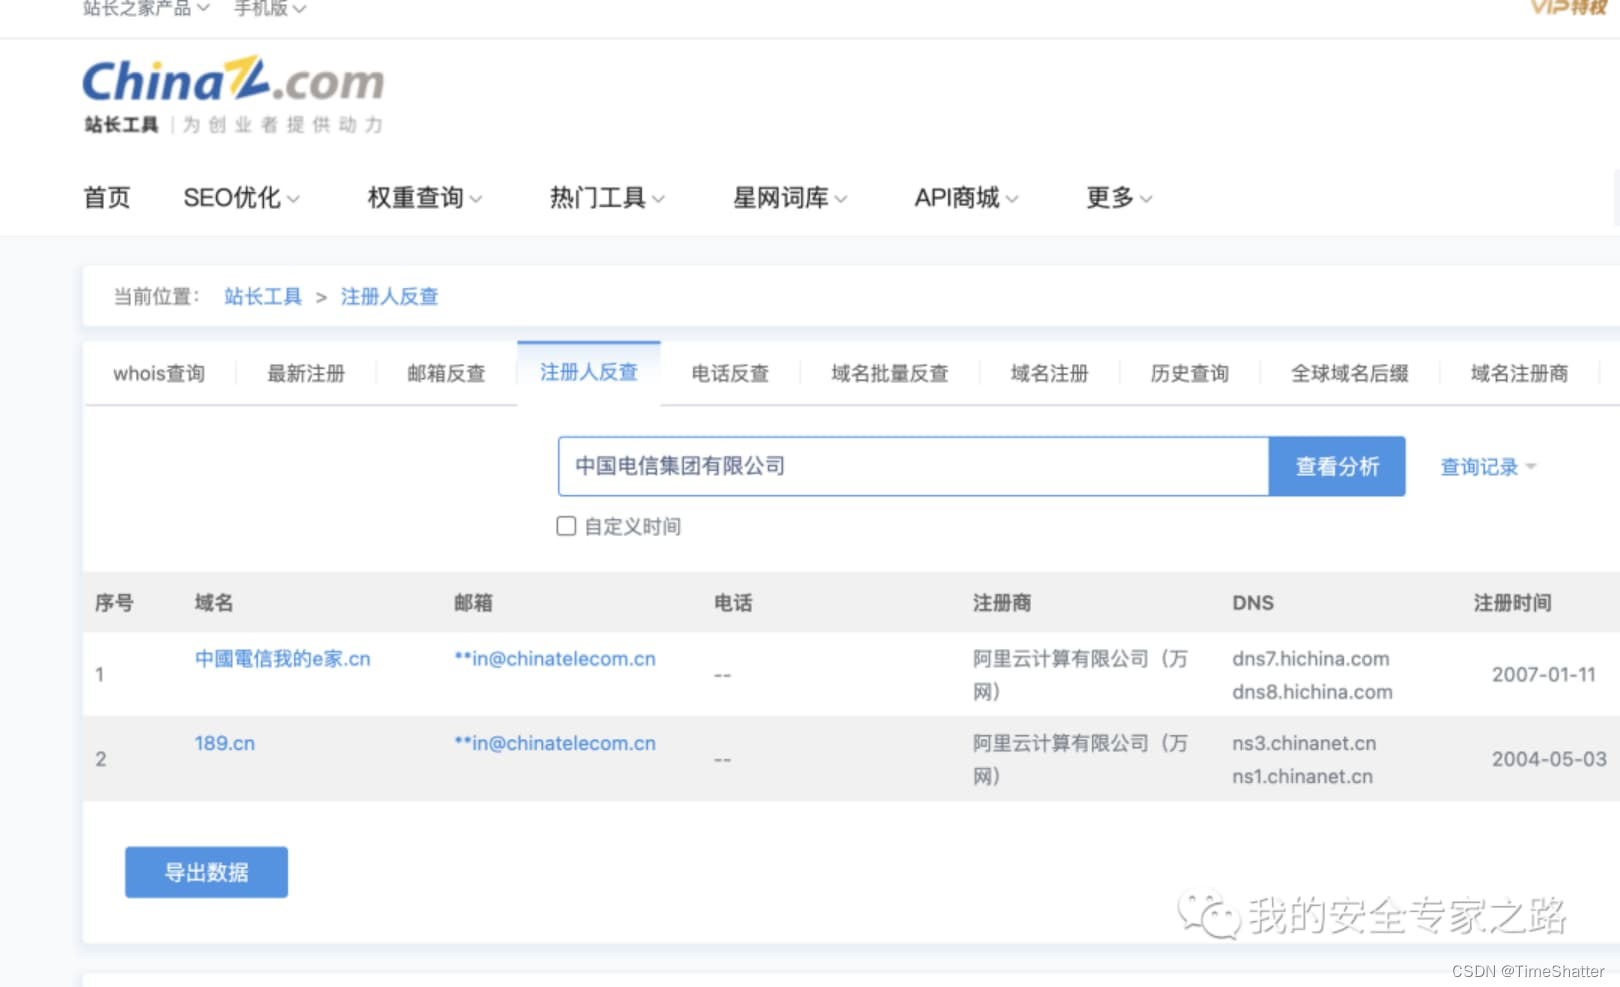
Task: Select the date 2007-01-11
Action: tap(1544, 675)
